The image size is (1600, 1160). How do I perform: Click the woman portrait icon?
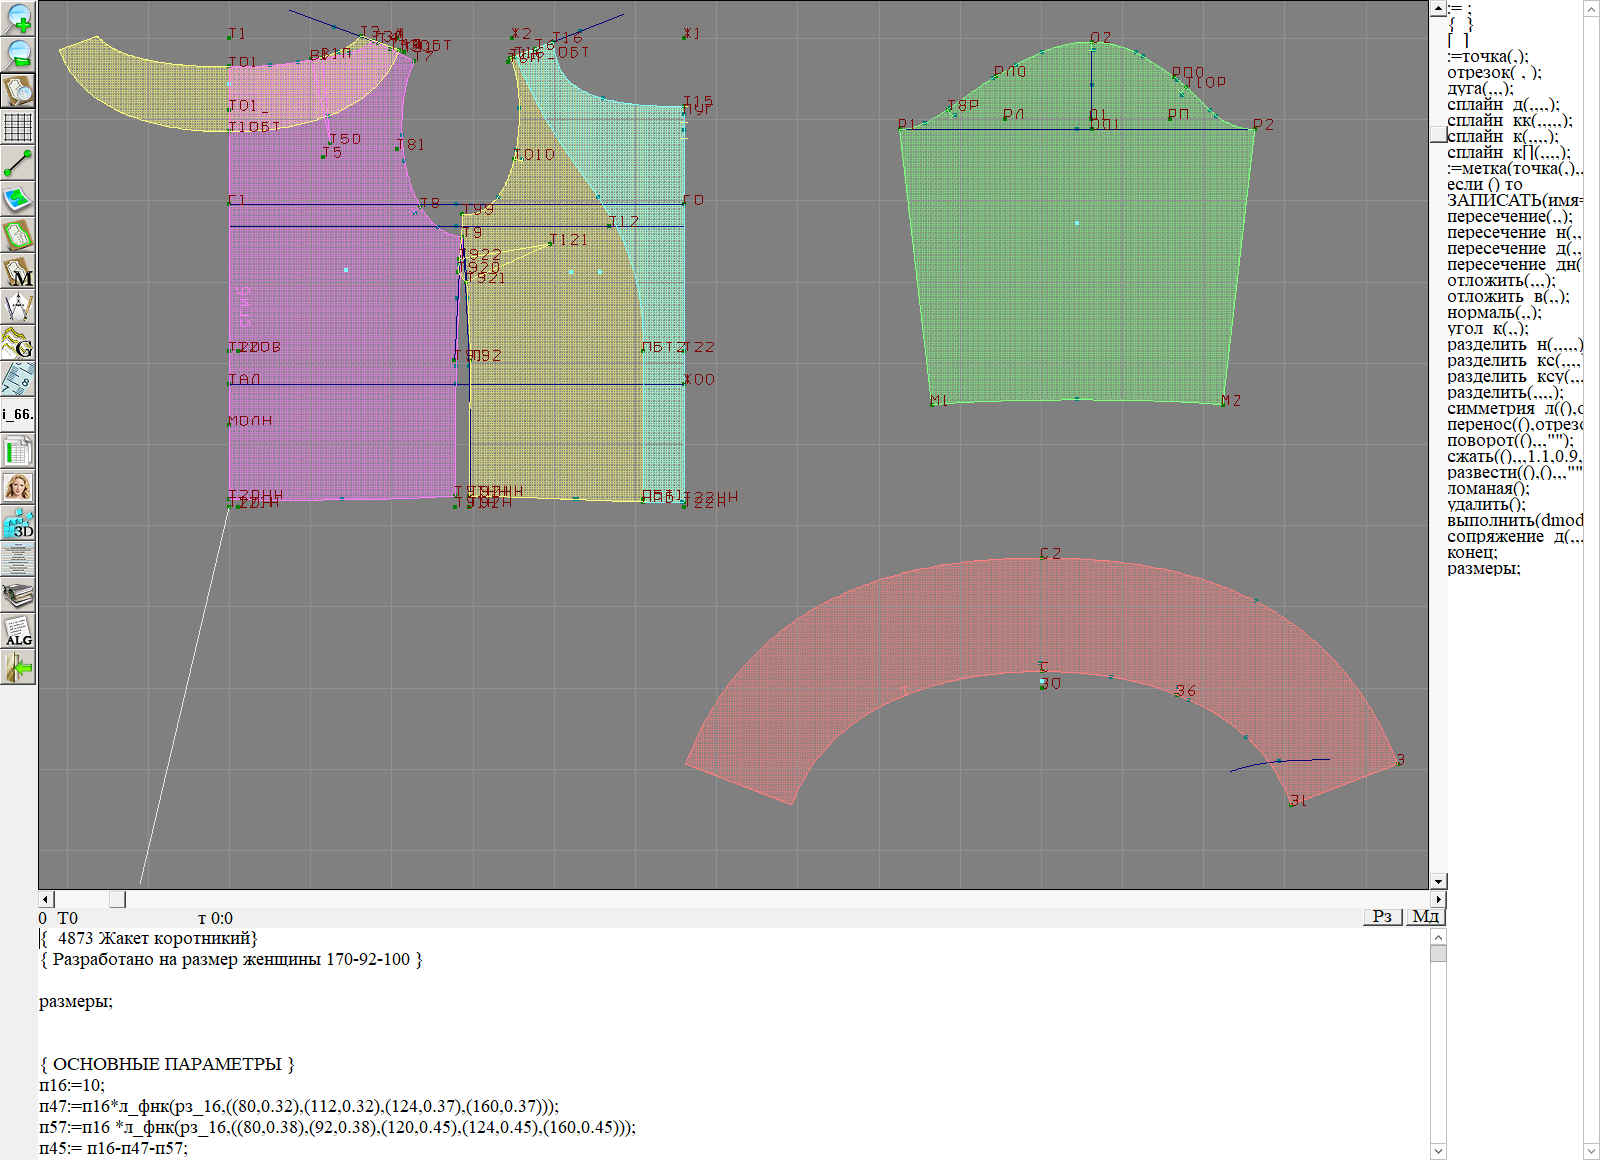coord(18,488)
